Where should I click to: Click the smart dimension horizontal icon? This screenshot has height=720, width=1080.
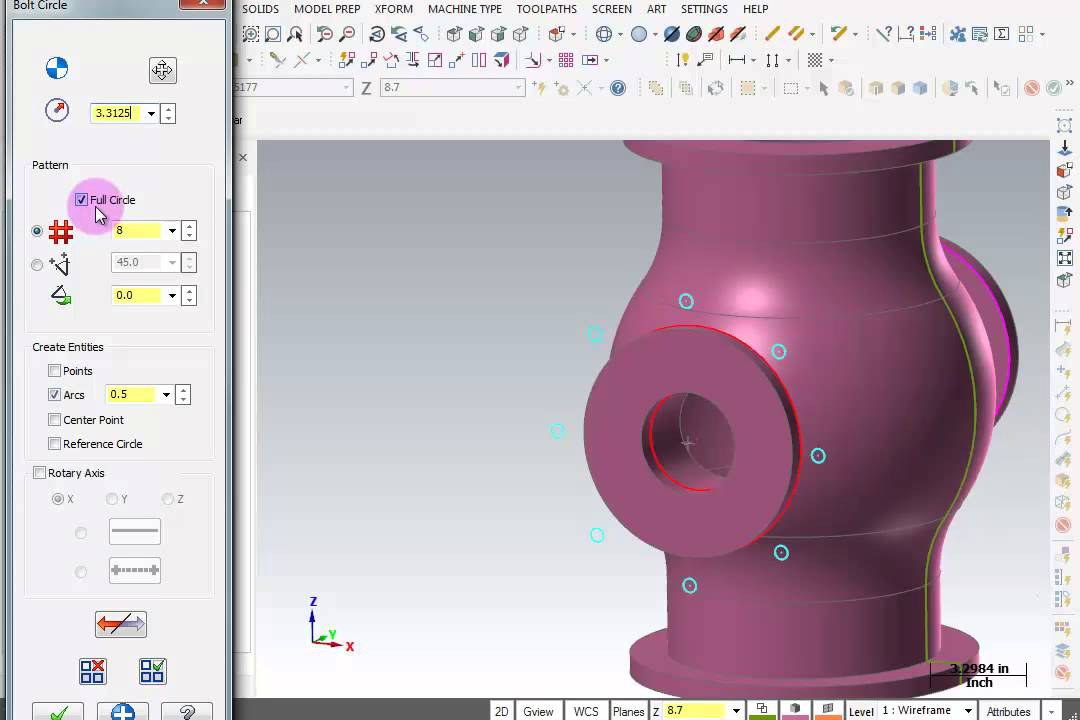click(x=736, y=60)
